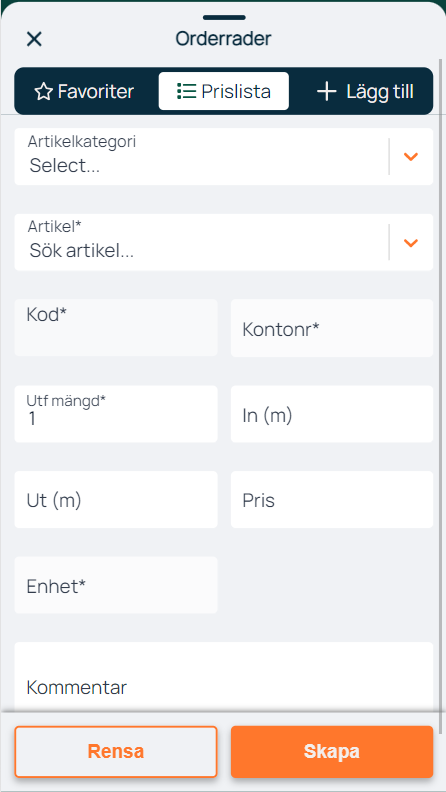Close the Orderrader panel with the X icon
The height and width of the screenshot is (792, 446).
34,39
